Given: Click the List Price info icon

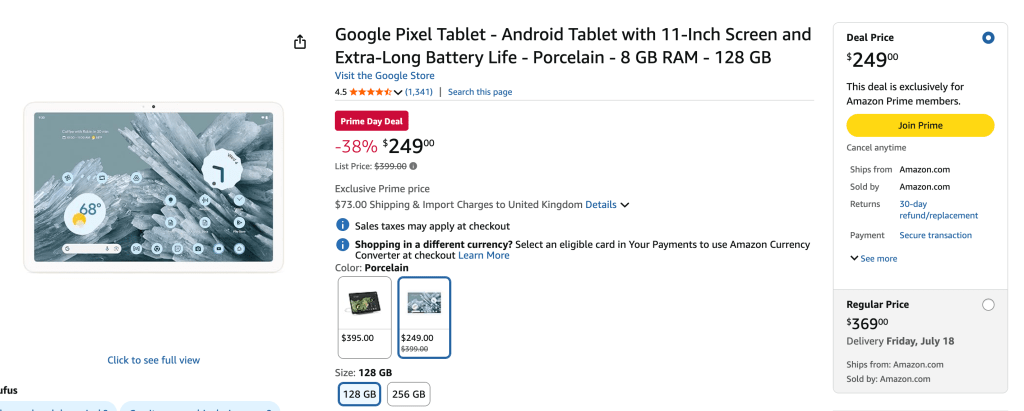Looking at the screenshot, I should tap(413, 166).
